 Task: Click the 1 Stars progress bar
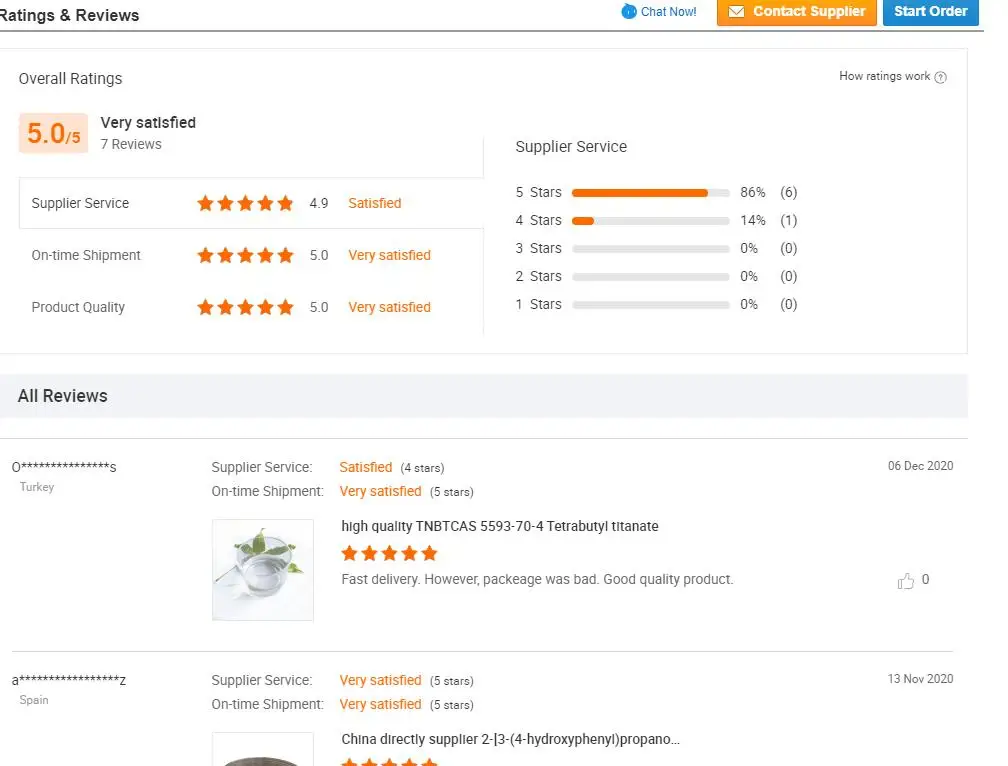pyautogui.click(x=651, y=305)
